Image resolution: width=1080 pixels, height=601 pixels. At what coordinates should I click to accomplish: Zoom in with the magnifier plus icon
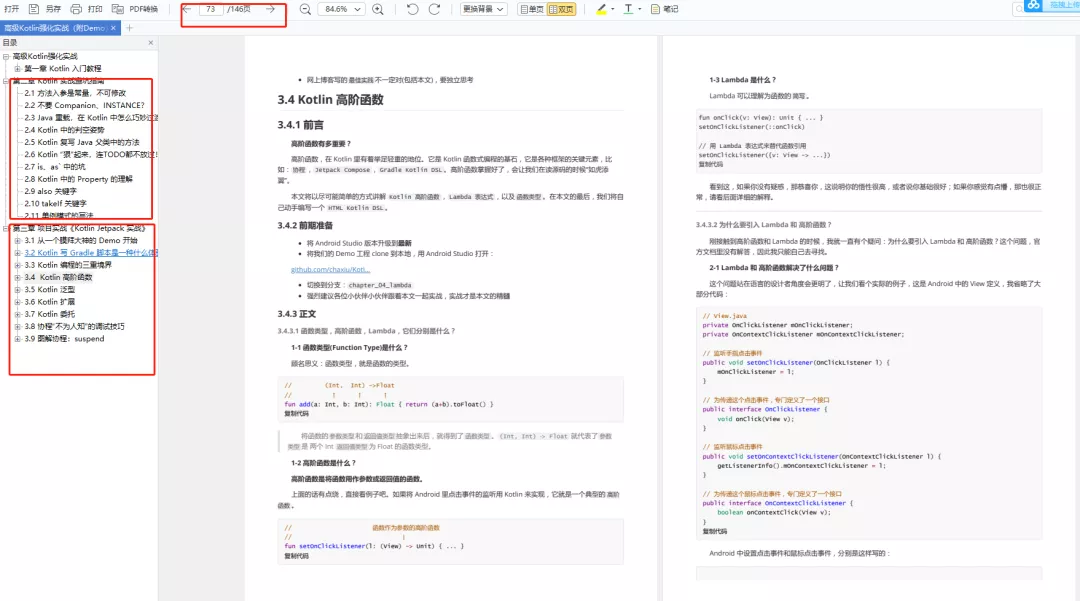[377, 8]
